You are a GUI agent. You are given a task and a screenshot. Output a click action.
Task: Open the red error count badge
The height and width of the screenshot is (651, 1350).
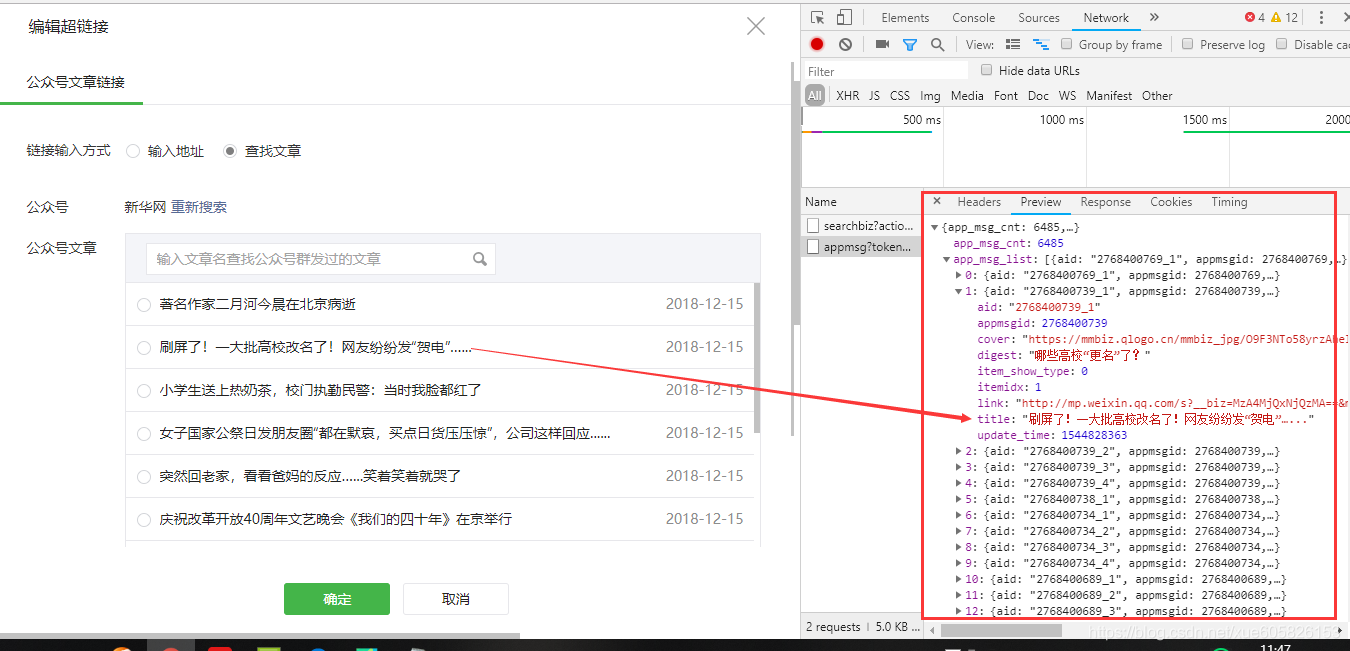coord(1255,17)
